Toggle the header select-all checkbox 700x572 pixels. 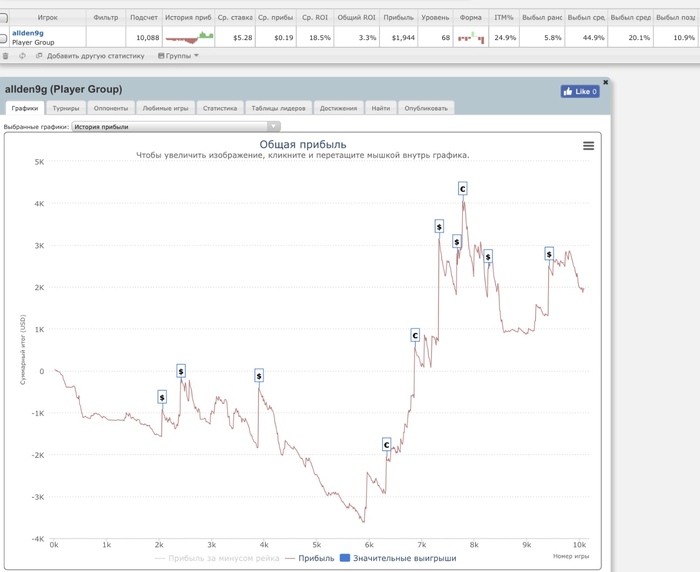point(3,18)
